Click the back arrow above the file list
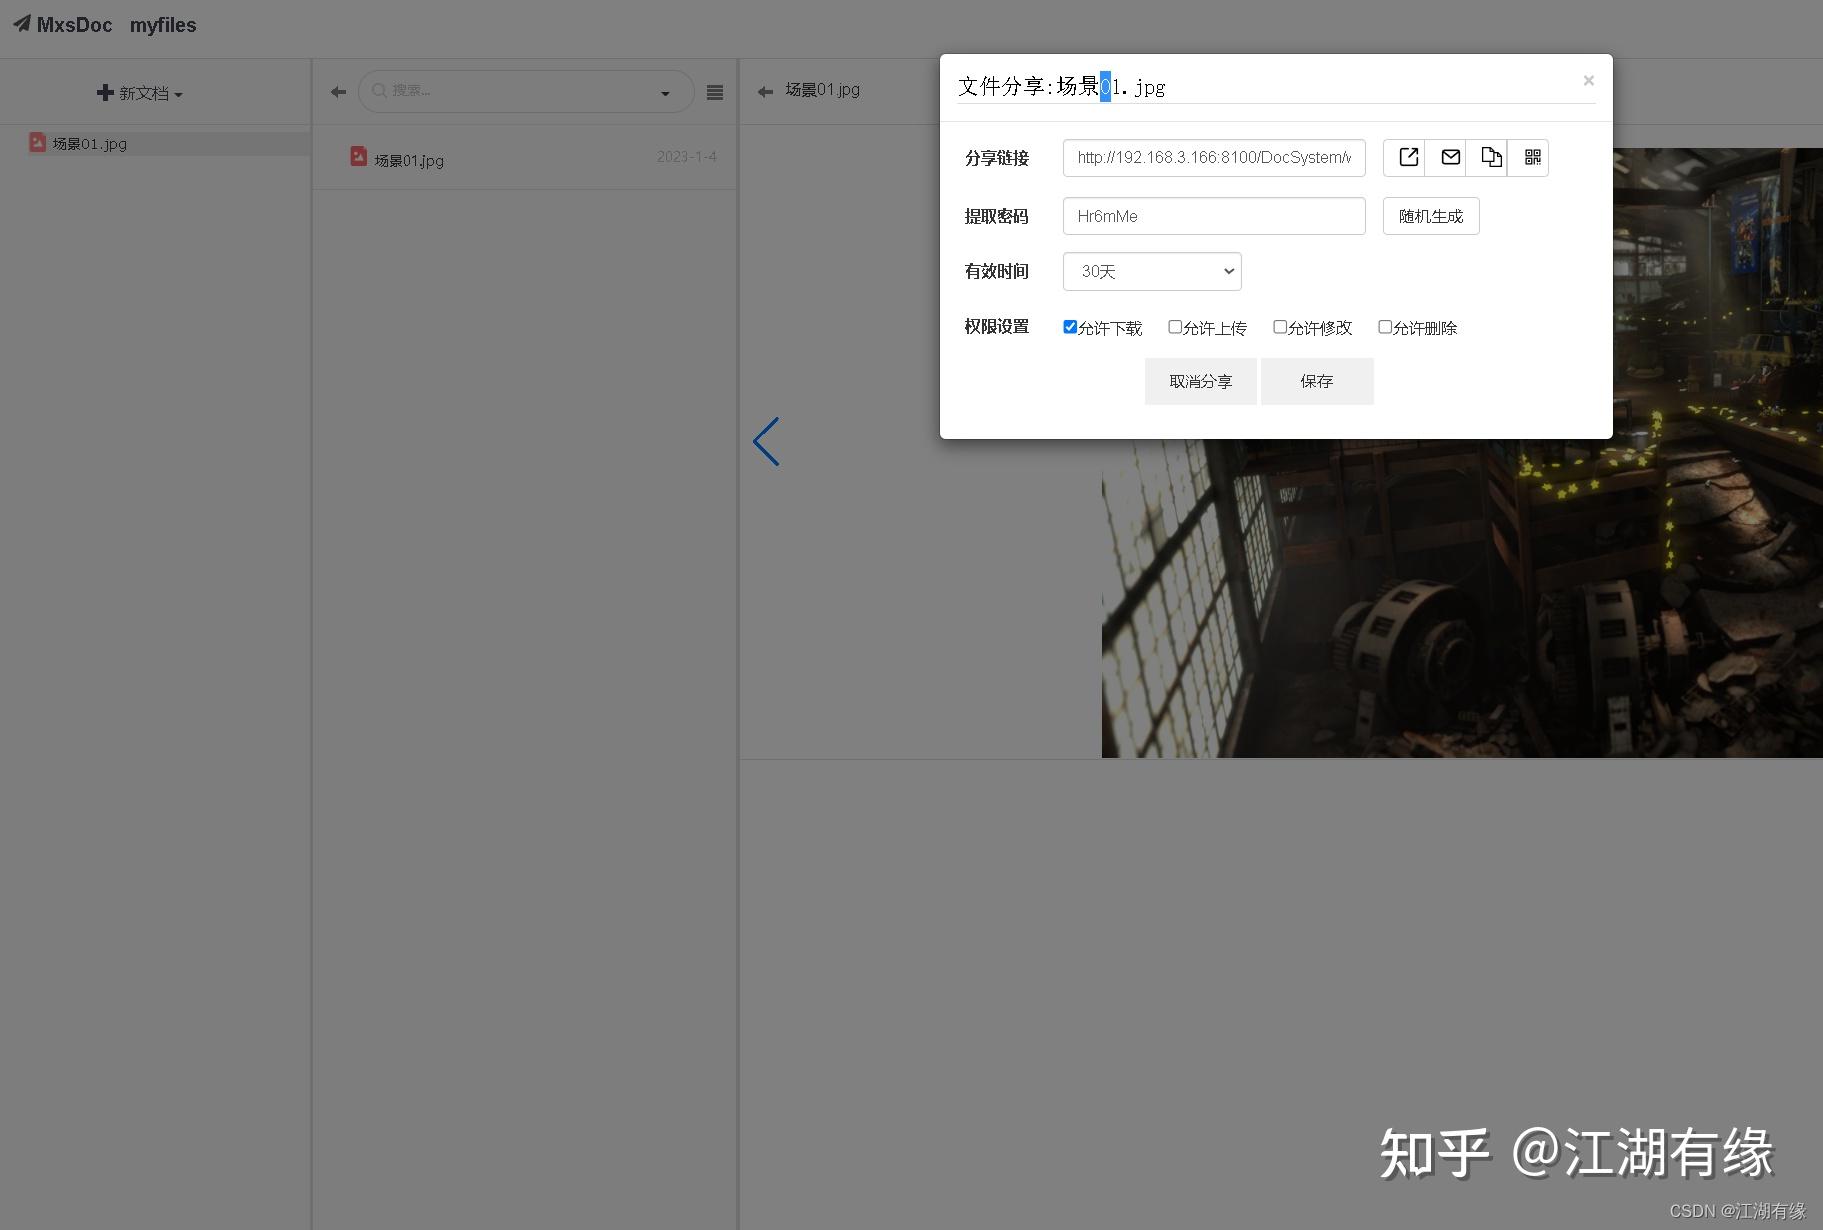 click(337, 91)
